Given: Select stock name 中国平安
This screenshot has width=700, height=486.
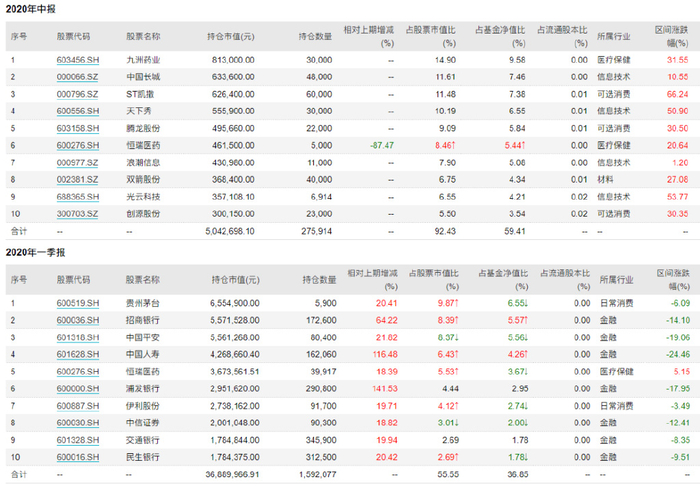Looking at the screenshot, I should [x=142, y=337].
